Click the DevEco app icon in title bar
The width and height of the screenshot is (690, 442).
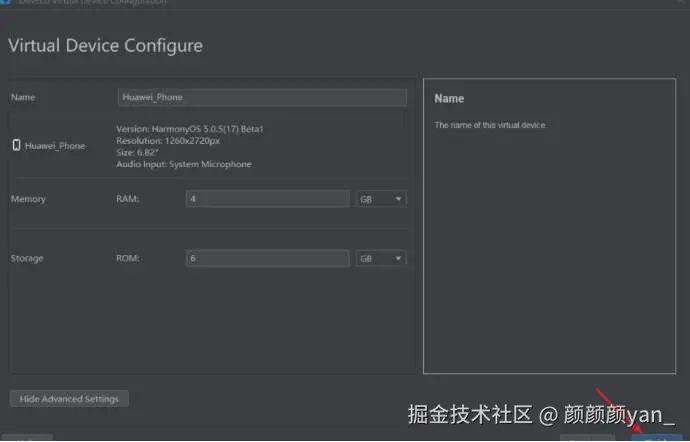pyautogui.click(x=7, y=2)
